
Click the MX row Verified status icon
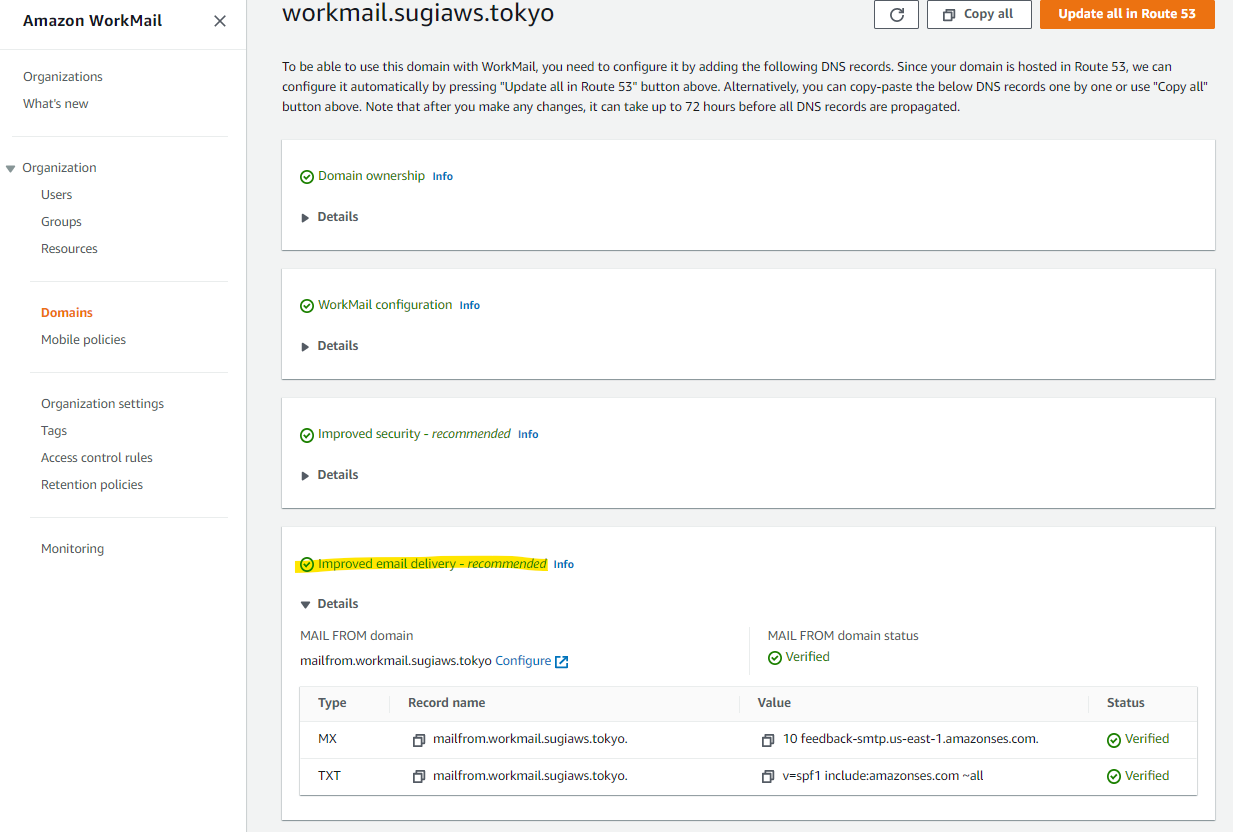(x=1114, y=740)
